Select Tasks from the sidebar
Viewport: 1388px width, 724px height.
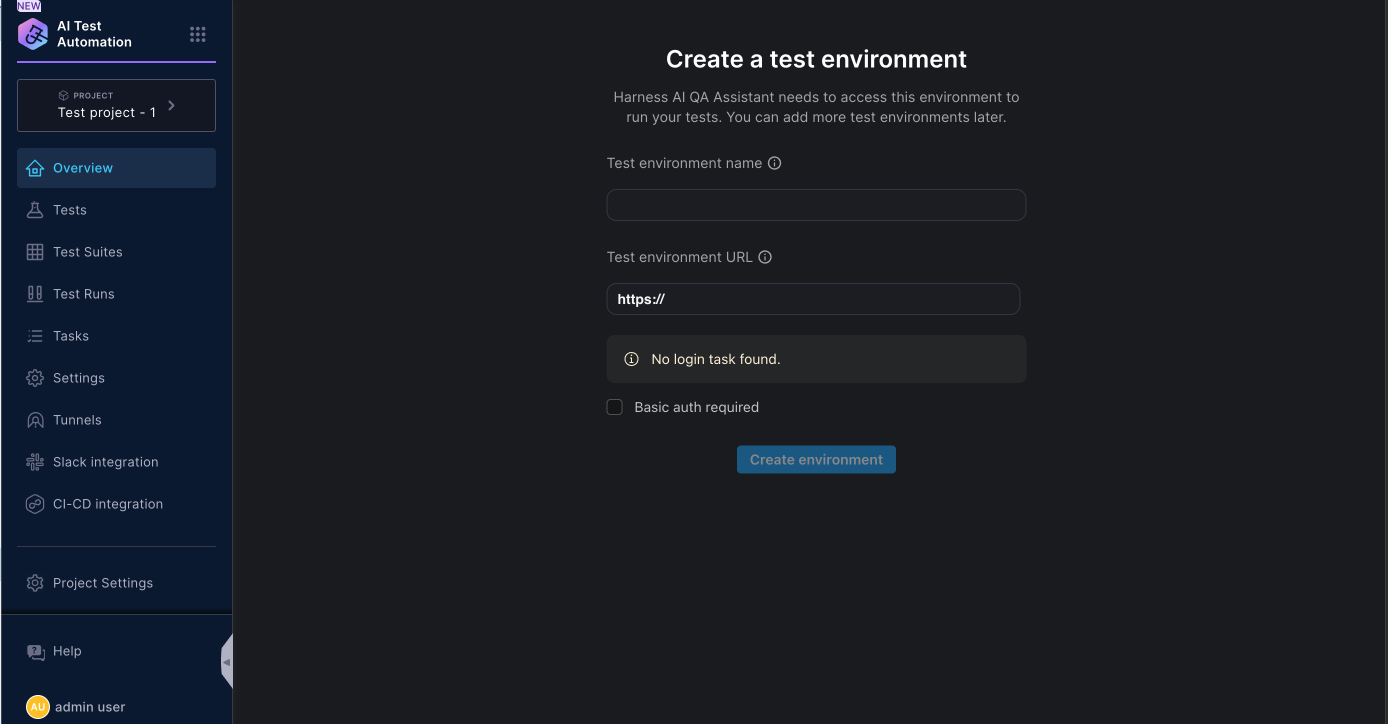pyautogui.click(x=71, y=336)
